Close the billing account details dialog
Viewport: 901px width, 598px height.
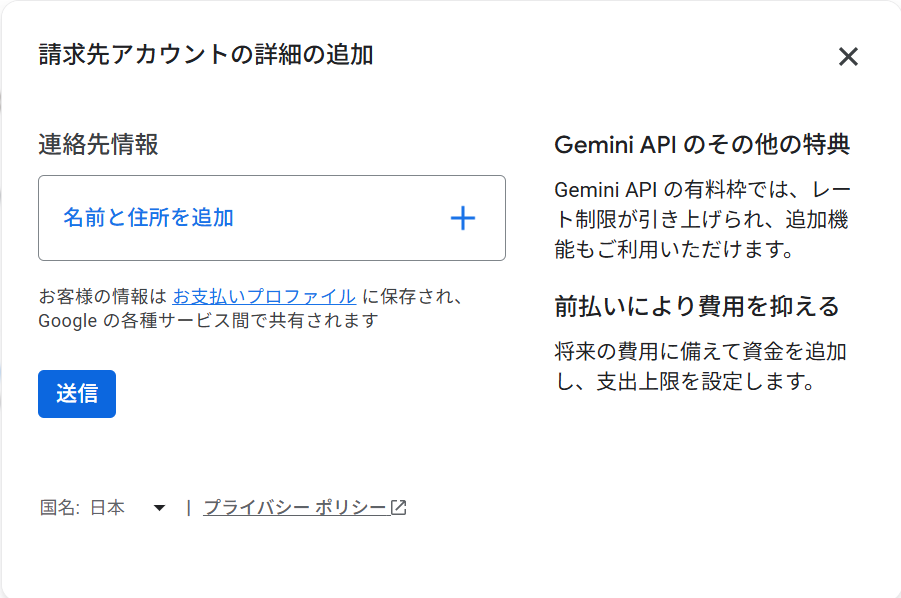848,57
